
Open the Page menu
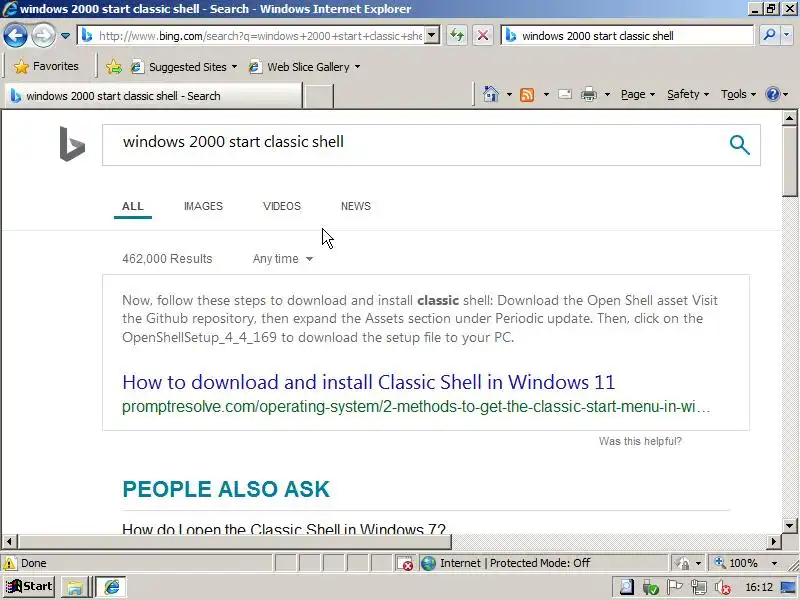tap(638, 94)
